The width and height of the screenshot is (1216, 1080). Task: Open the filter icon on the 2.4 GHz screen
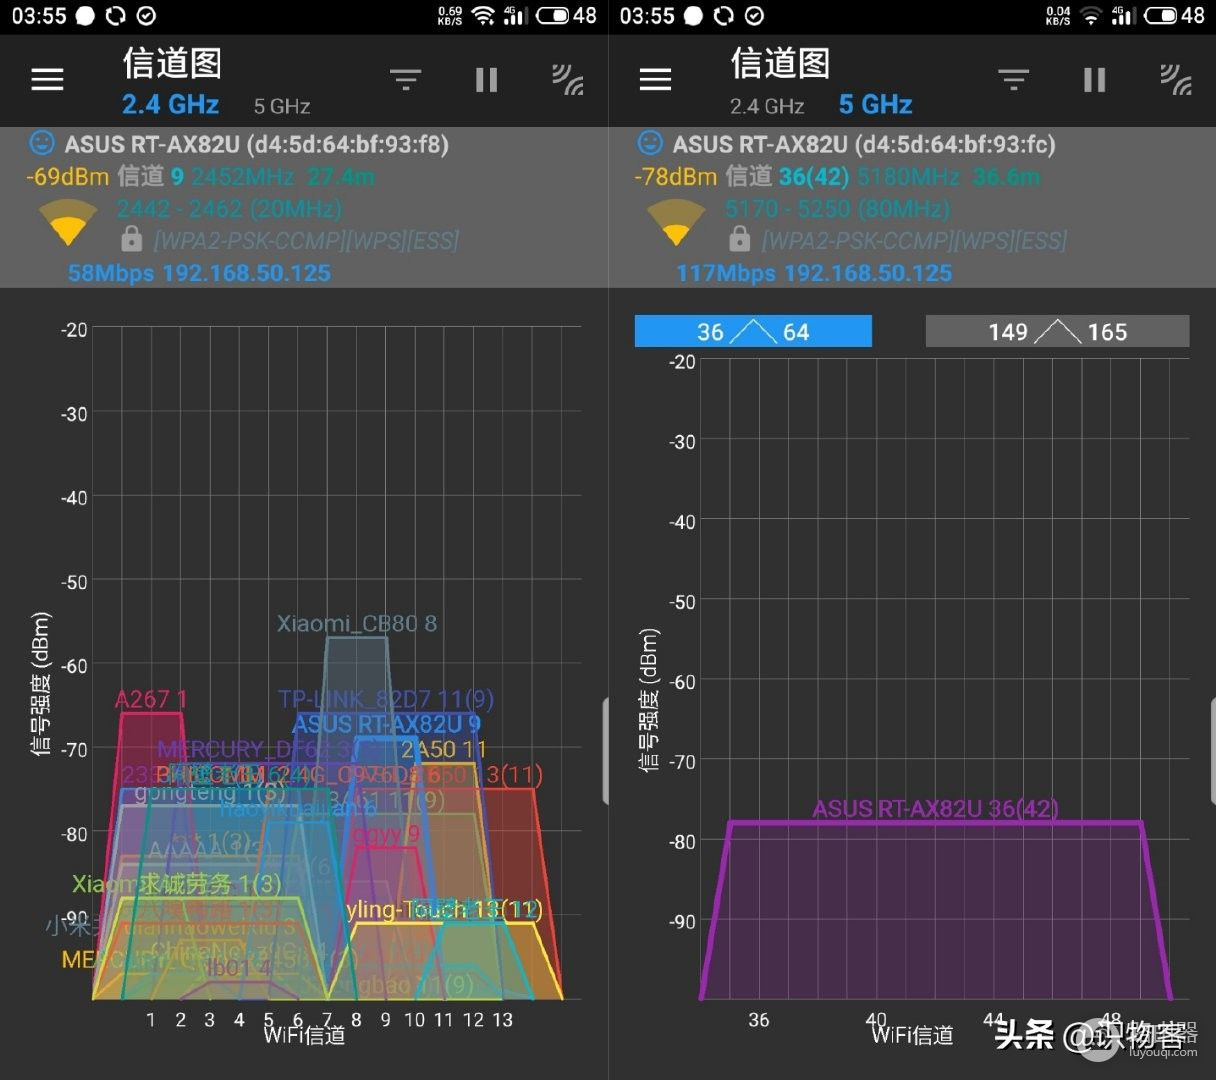tap(405, 79)
